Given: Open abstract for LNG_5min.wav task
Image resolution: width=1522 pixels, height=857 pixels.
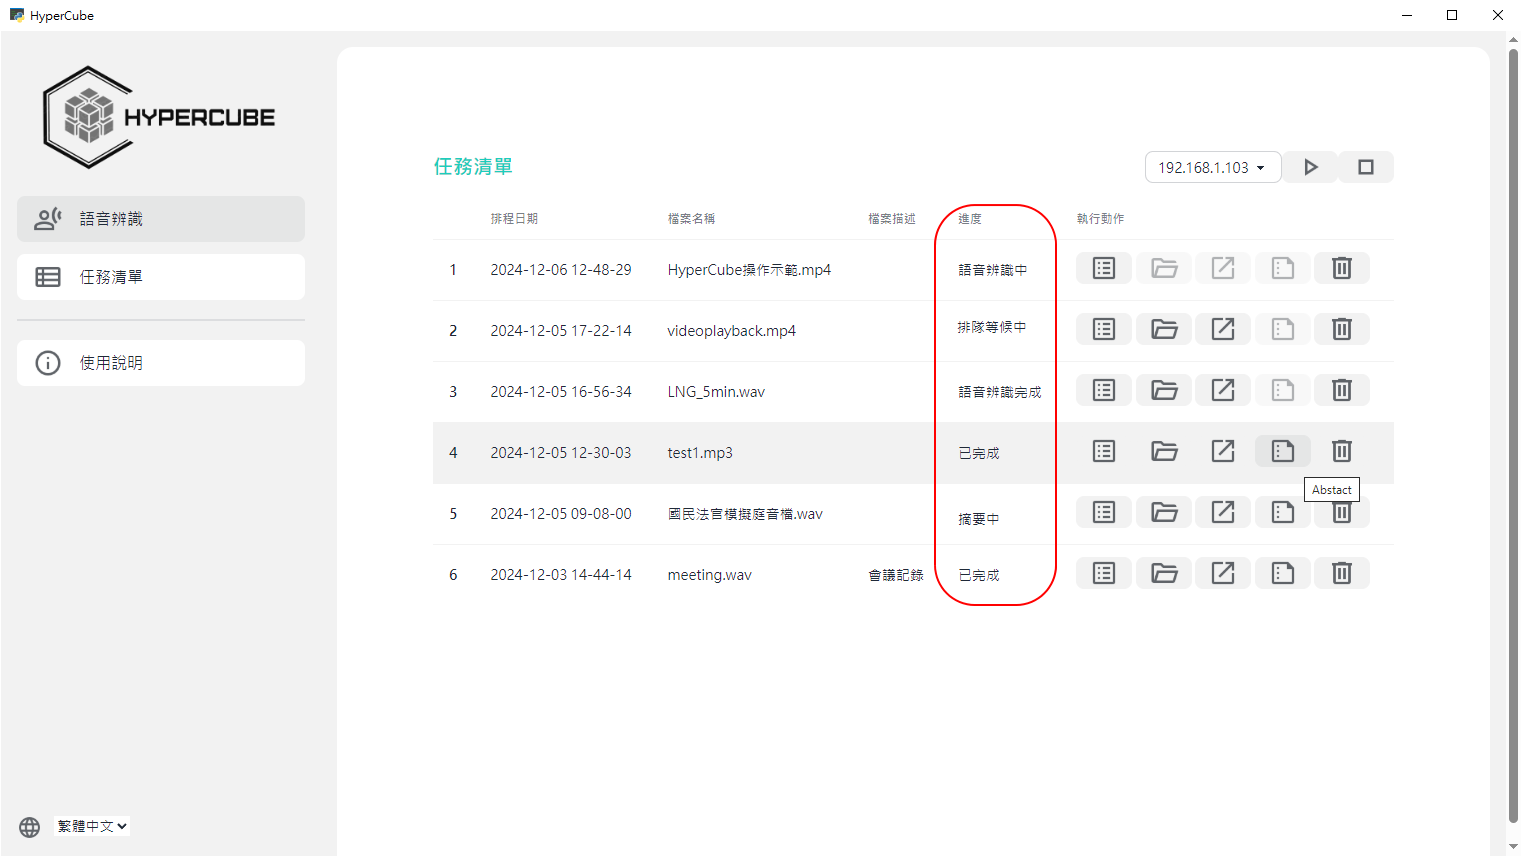Looking at the screenshot, I should tap(1283, 390).
